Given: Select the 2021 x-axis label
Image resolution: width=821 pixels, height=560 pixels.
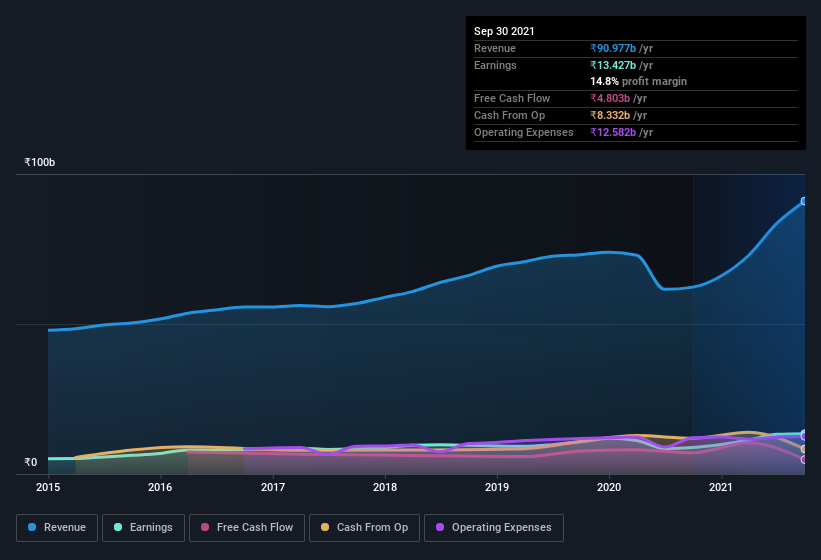Looking at the screenshot, I should pyautogui.click(x=721, y=487).
